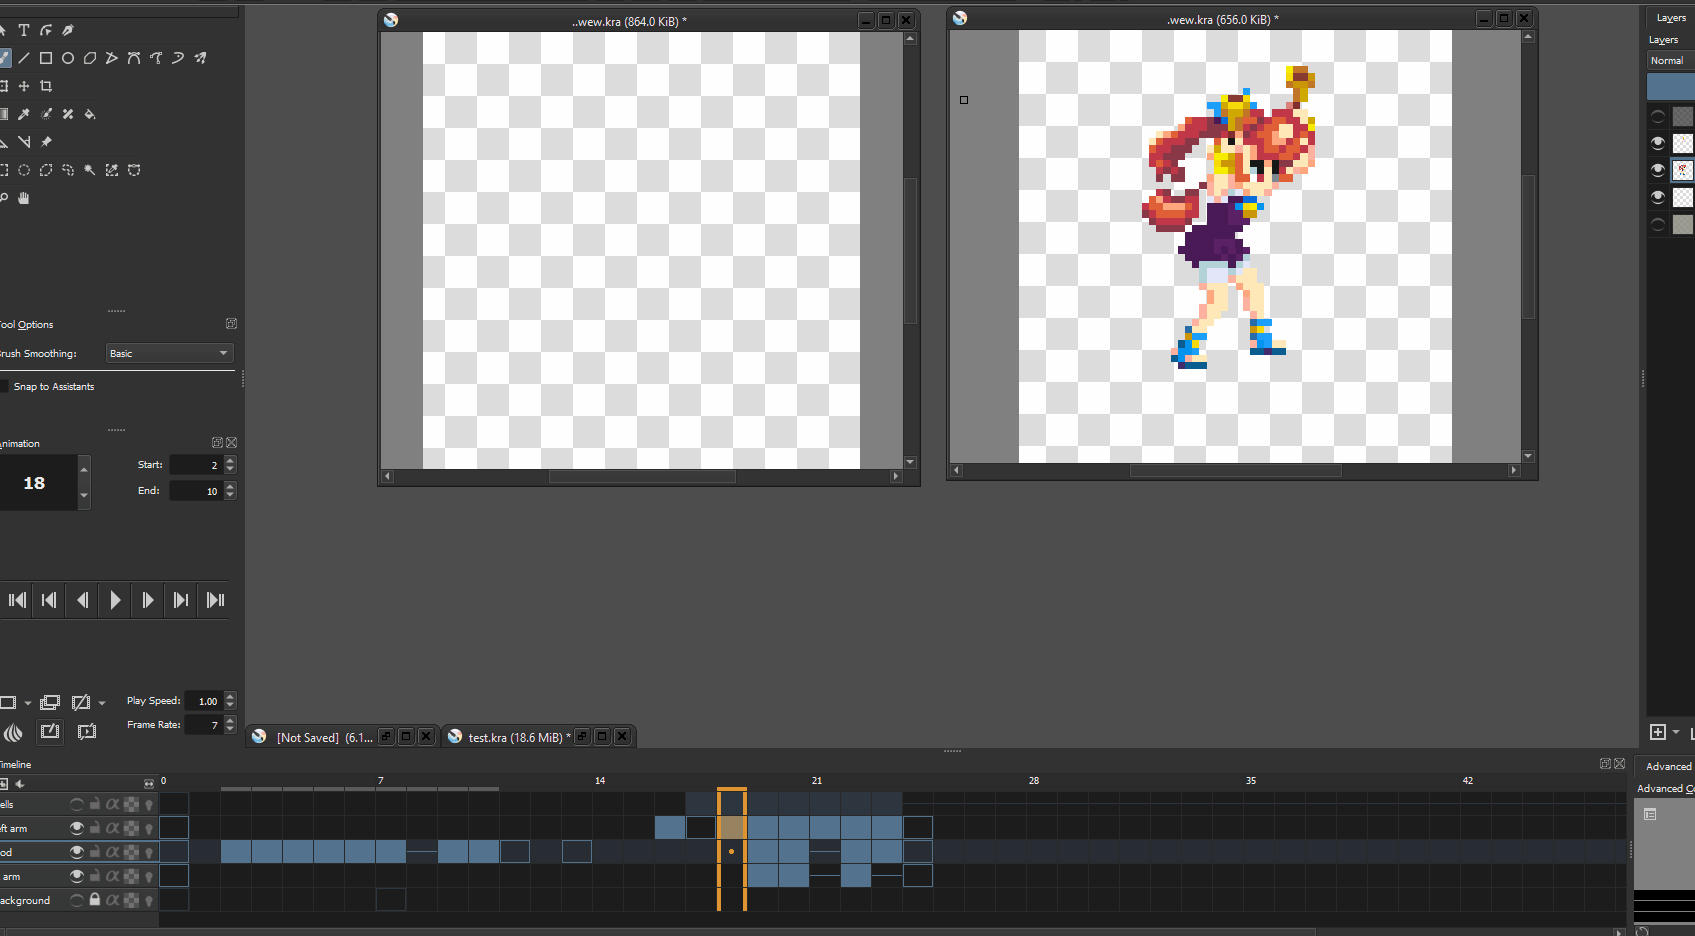This screenshot has width=1695, height=936.
Task: Choose the Ellipse shape tool
Action: 68,58
